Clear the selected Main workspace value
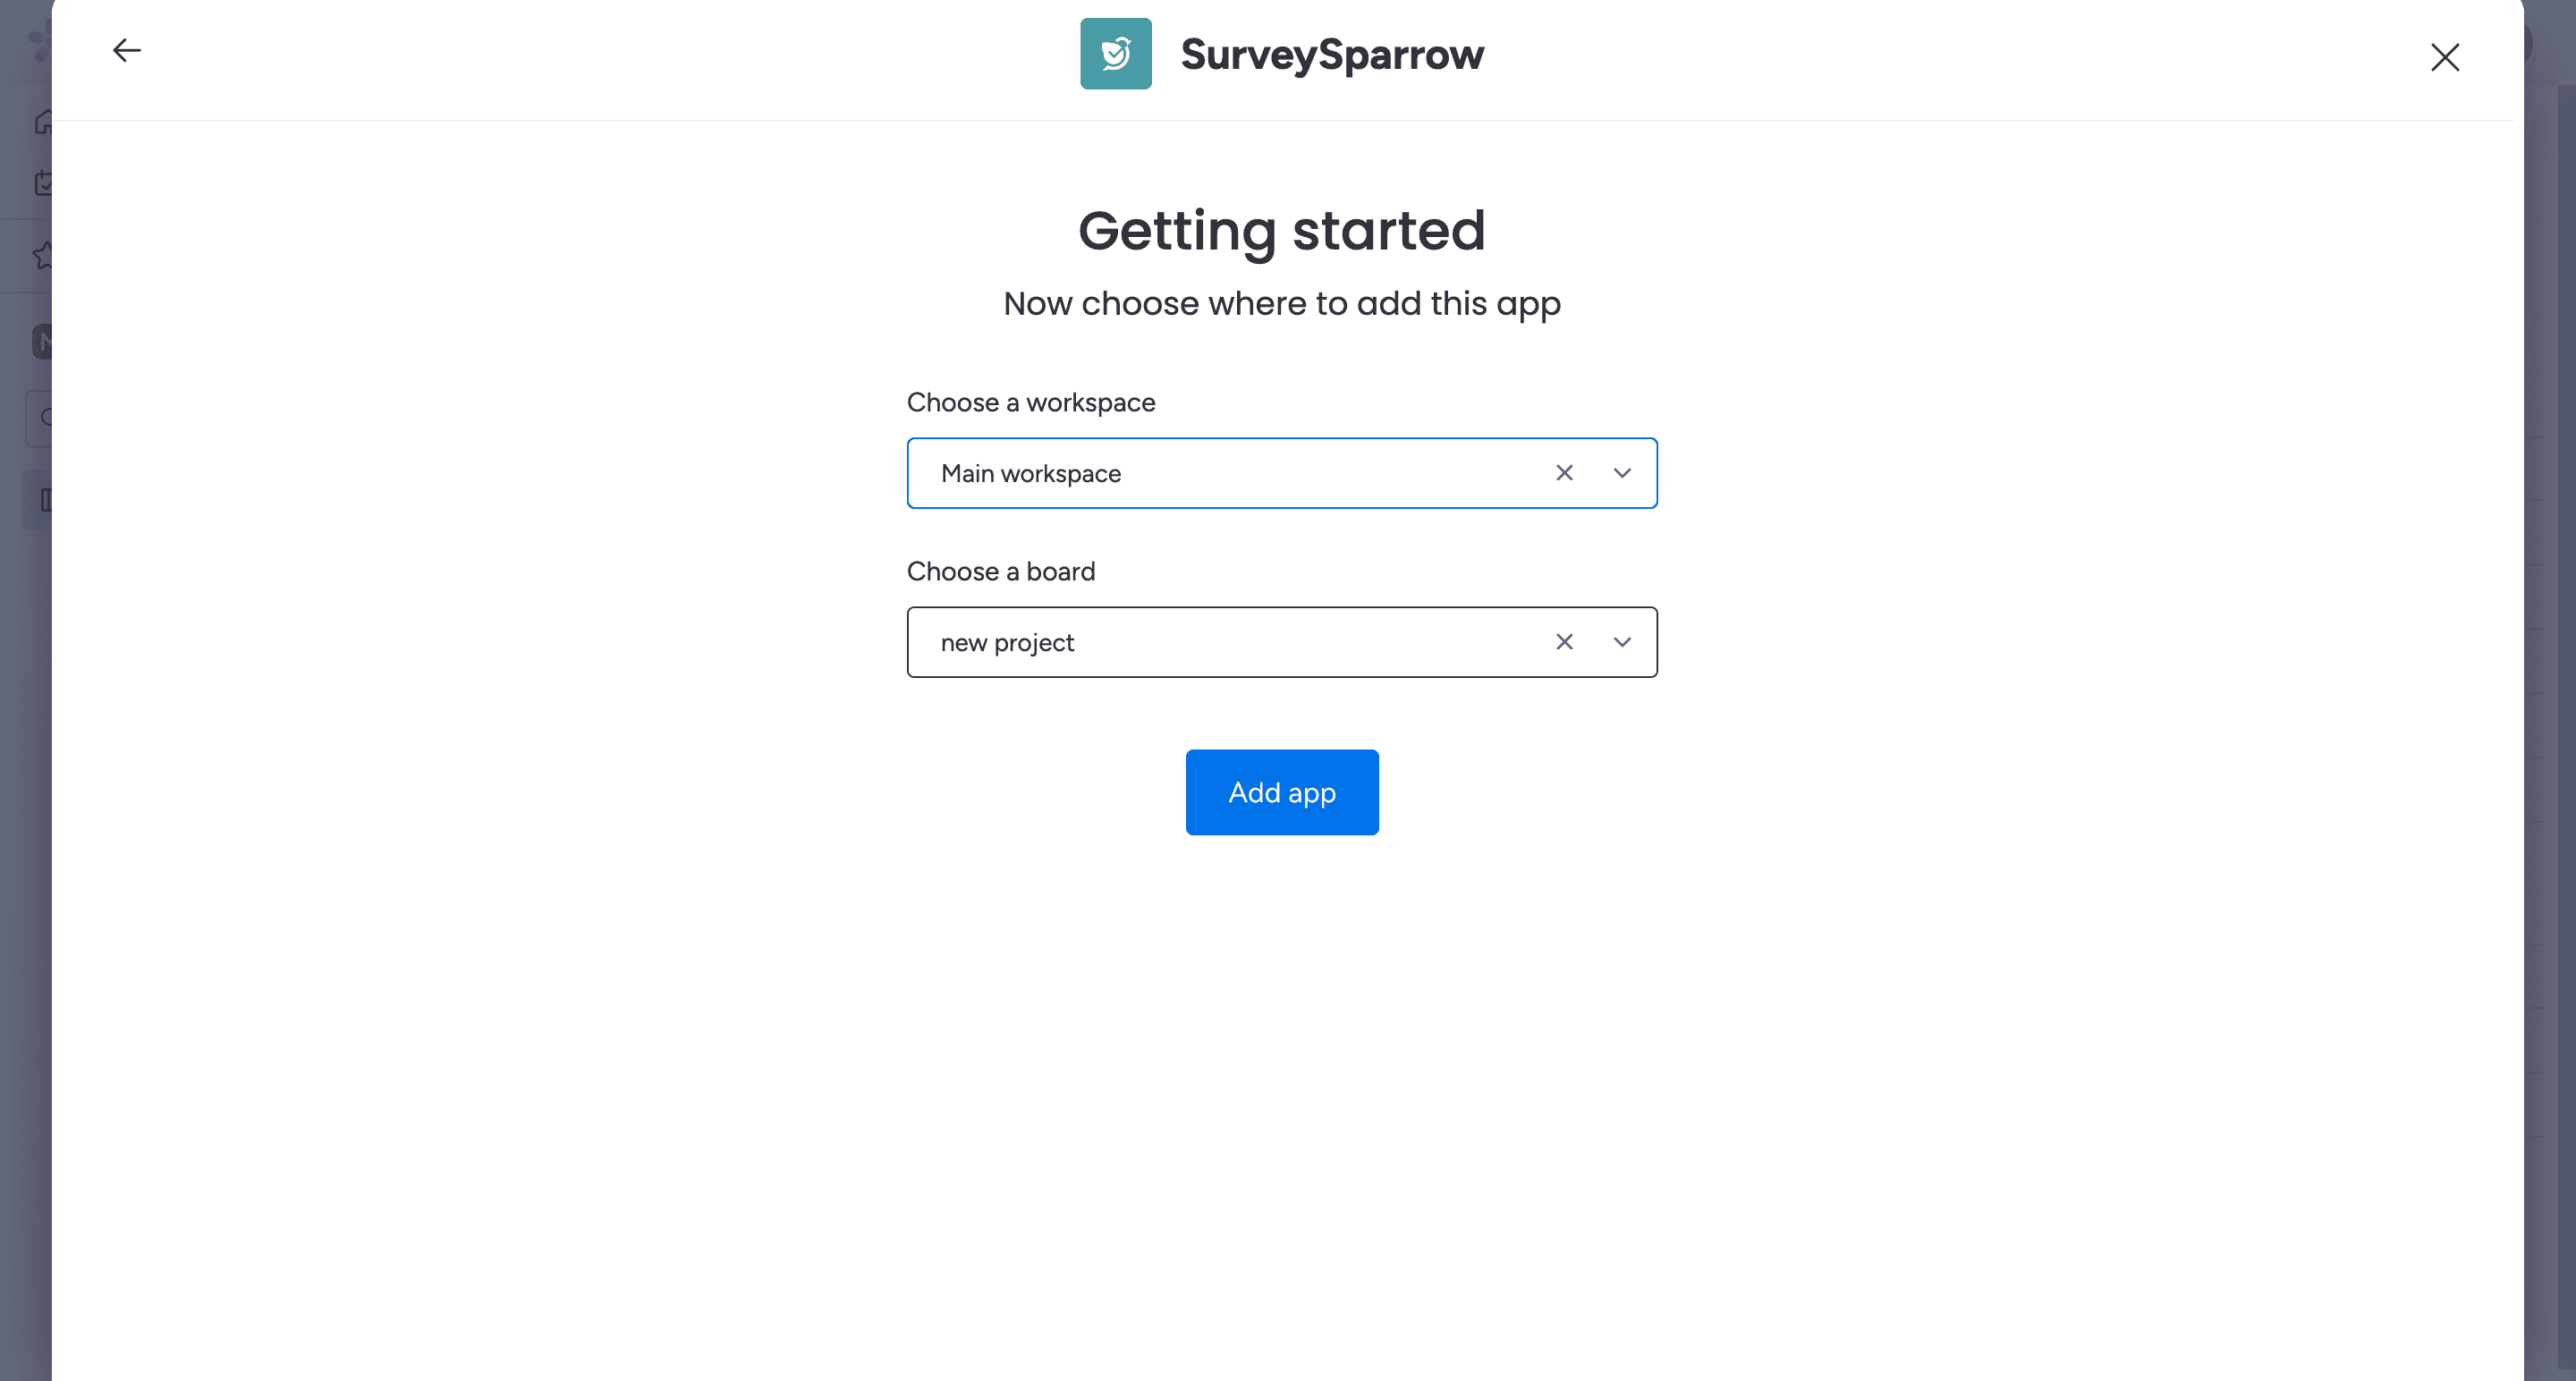2576x1381 pixels. (1564, 473)
